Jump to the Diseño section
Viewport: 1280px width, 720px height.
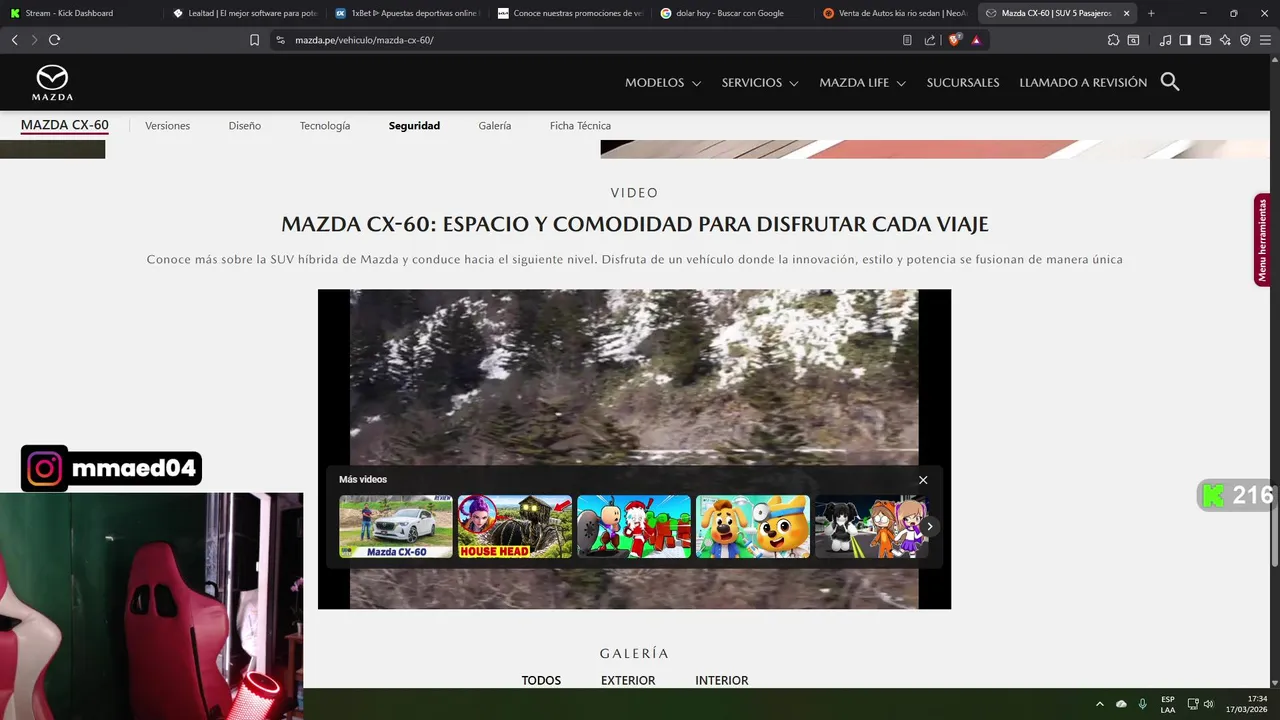(244, 126)
